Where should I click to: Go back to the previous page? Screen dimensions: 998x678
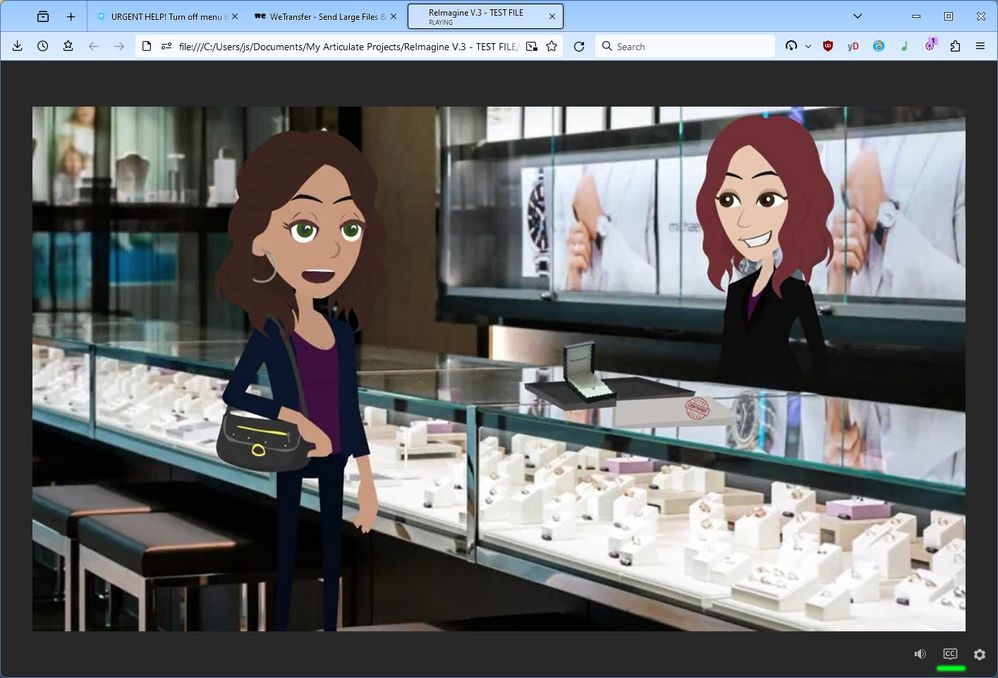tap(93, 46)
